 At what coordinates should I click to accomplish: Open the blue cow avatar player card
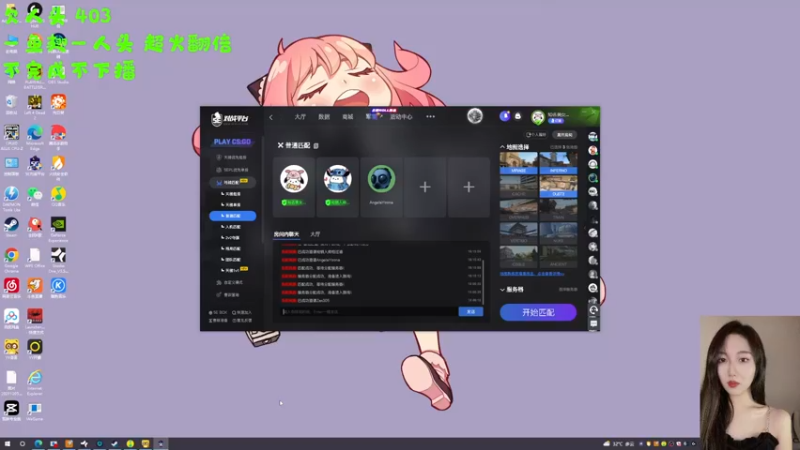coord(337,187)
